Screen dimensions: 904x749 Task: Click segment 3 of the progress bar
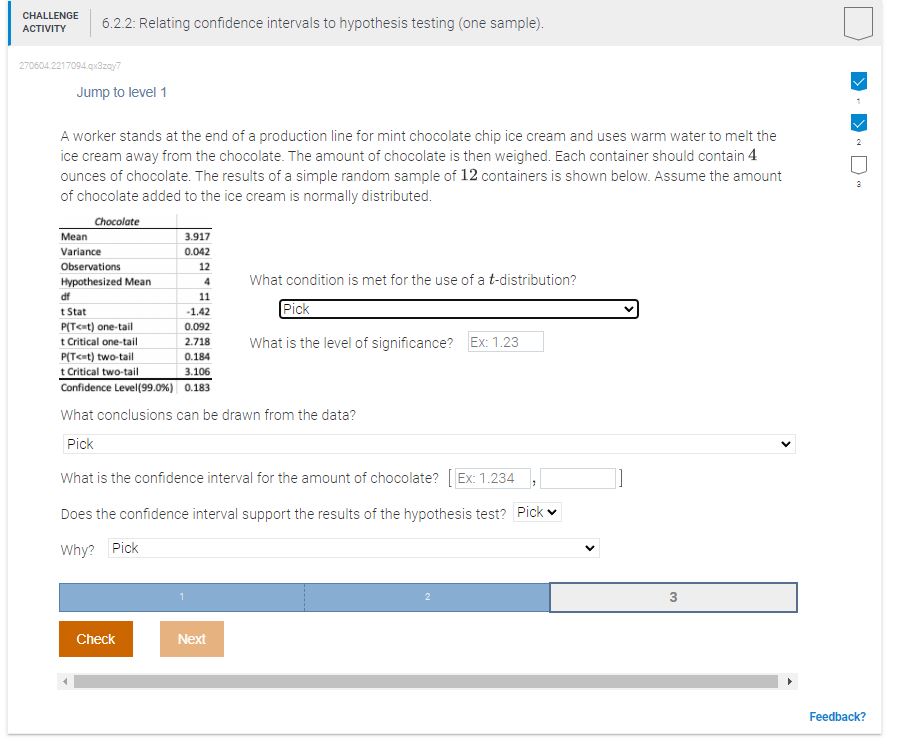(673, 596)
